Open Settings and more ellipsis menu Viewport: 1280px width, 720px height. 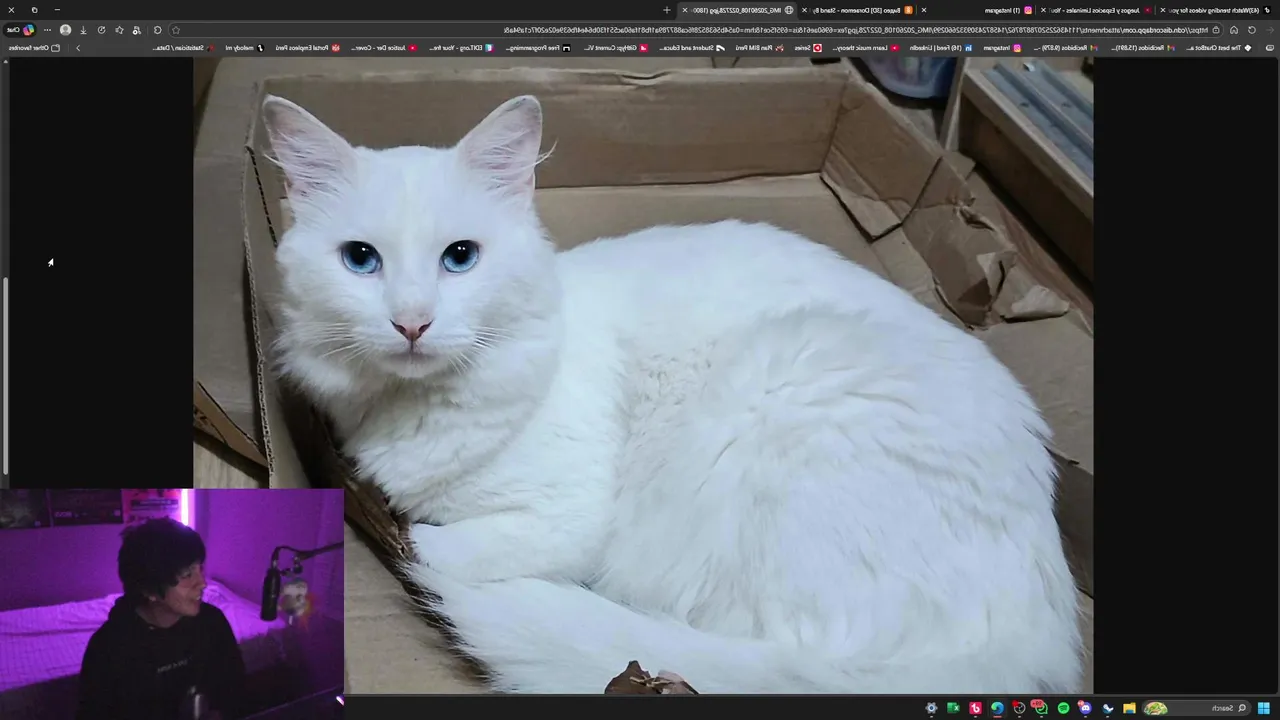(x=47, y=30)
